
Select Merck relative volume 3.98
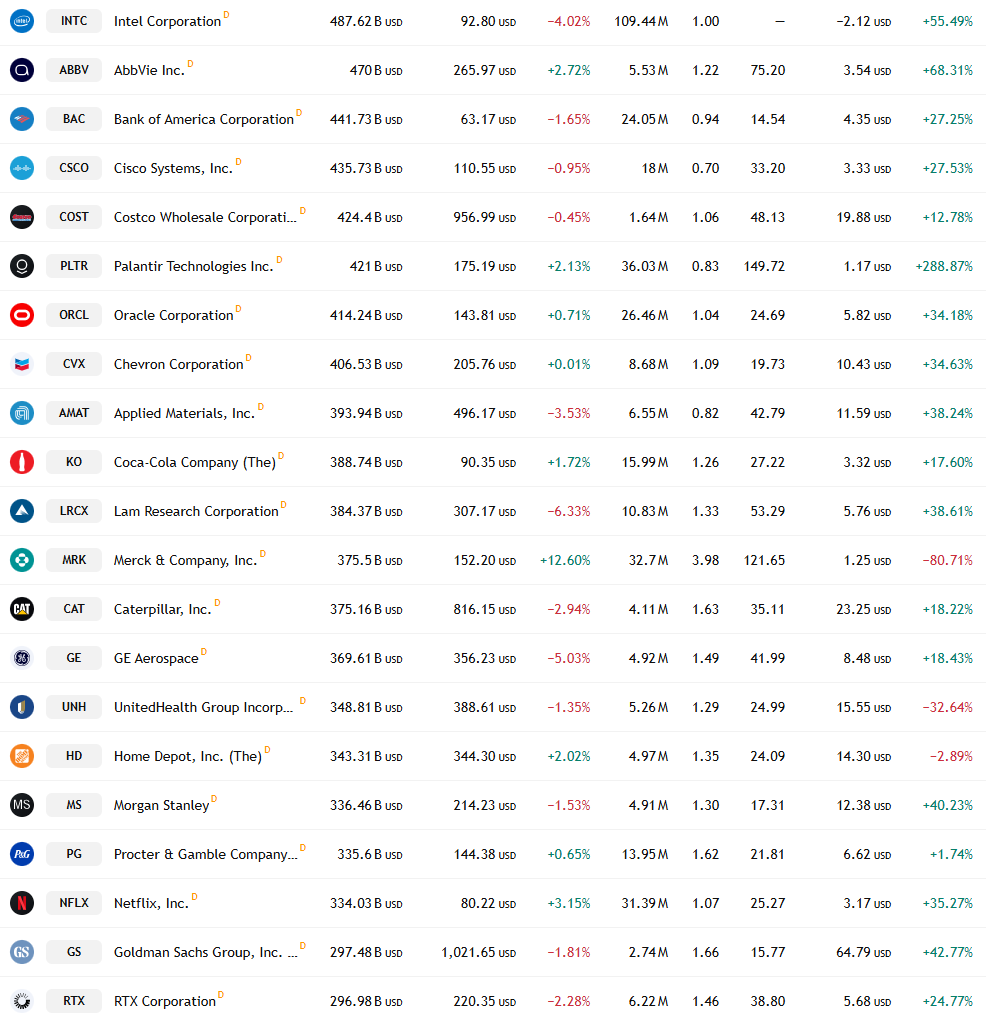[x=705, y=560]
